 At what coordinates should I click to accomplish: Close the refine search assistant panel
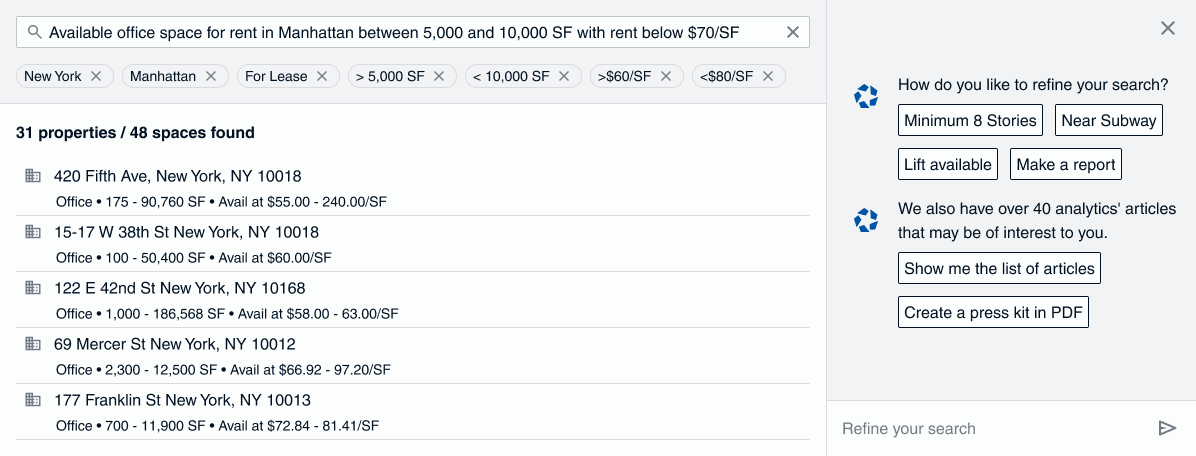[x=1167, y=28]
